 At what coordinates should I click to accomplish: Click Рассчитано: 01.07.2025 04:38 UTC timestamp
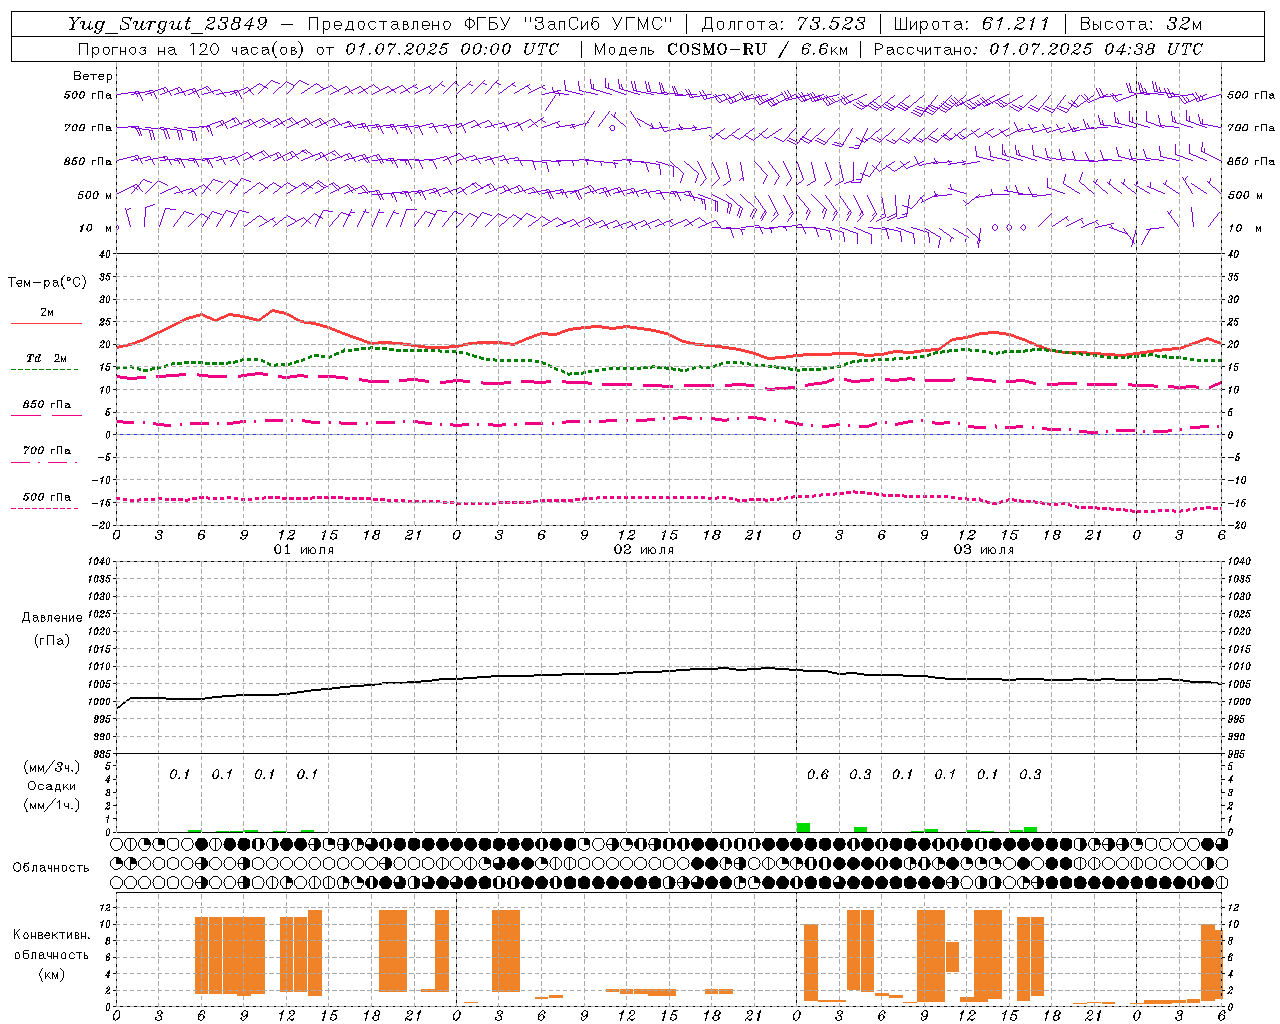click(1038, 49)
